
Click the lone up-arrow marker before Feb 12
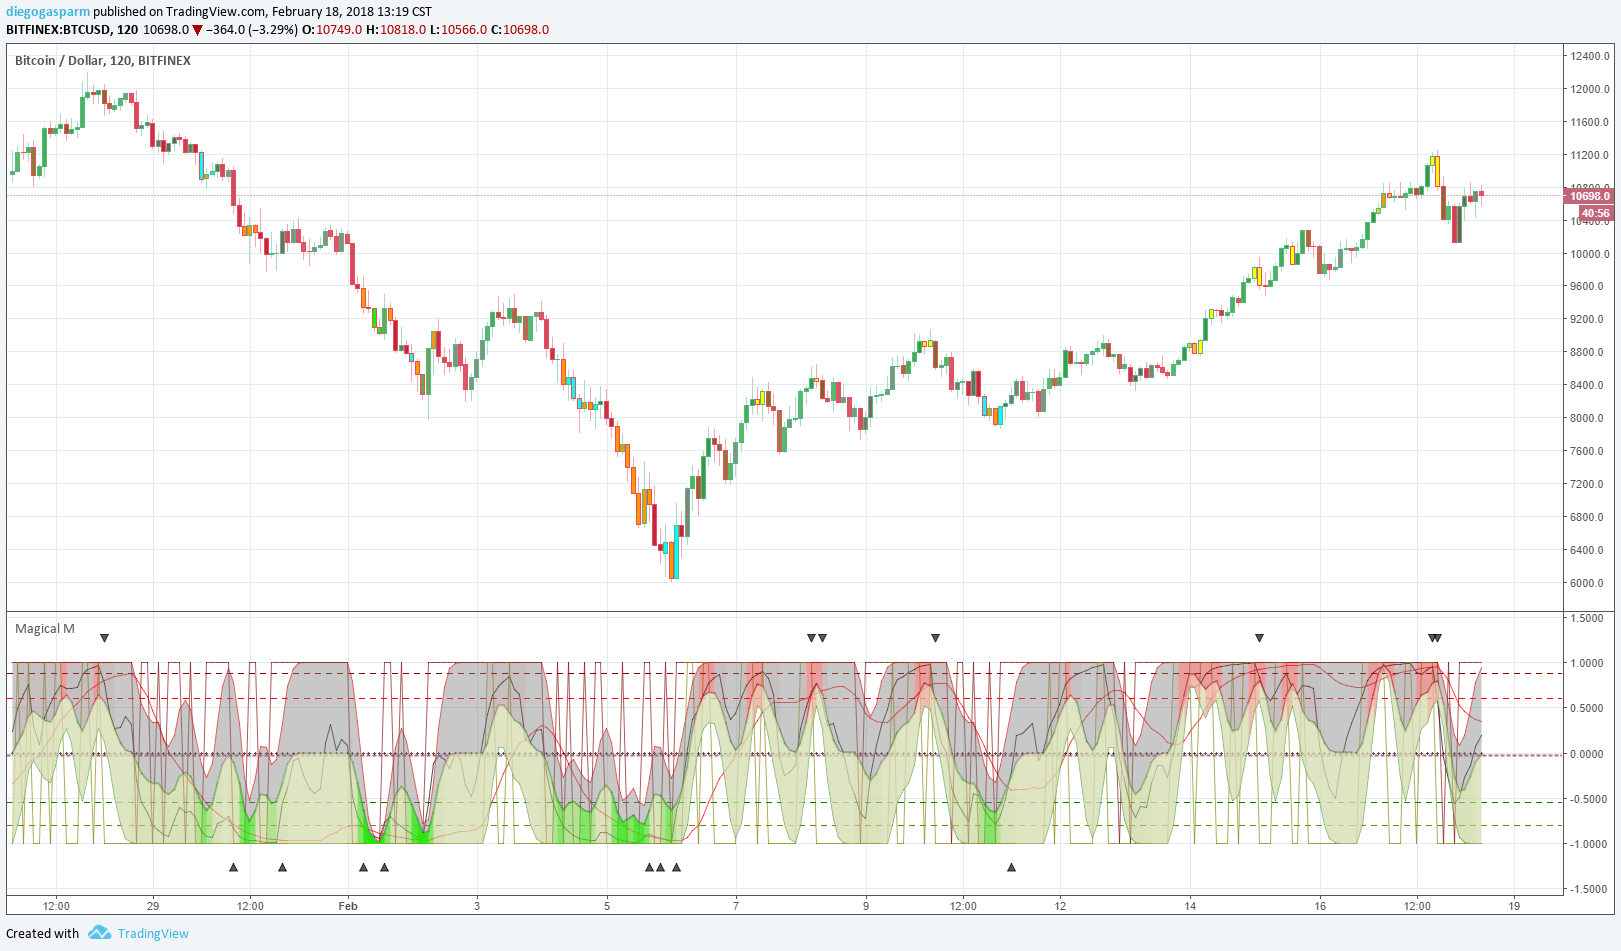click(x=1011, y=867)
